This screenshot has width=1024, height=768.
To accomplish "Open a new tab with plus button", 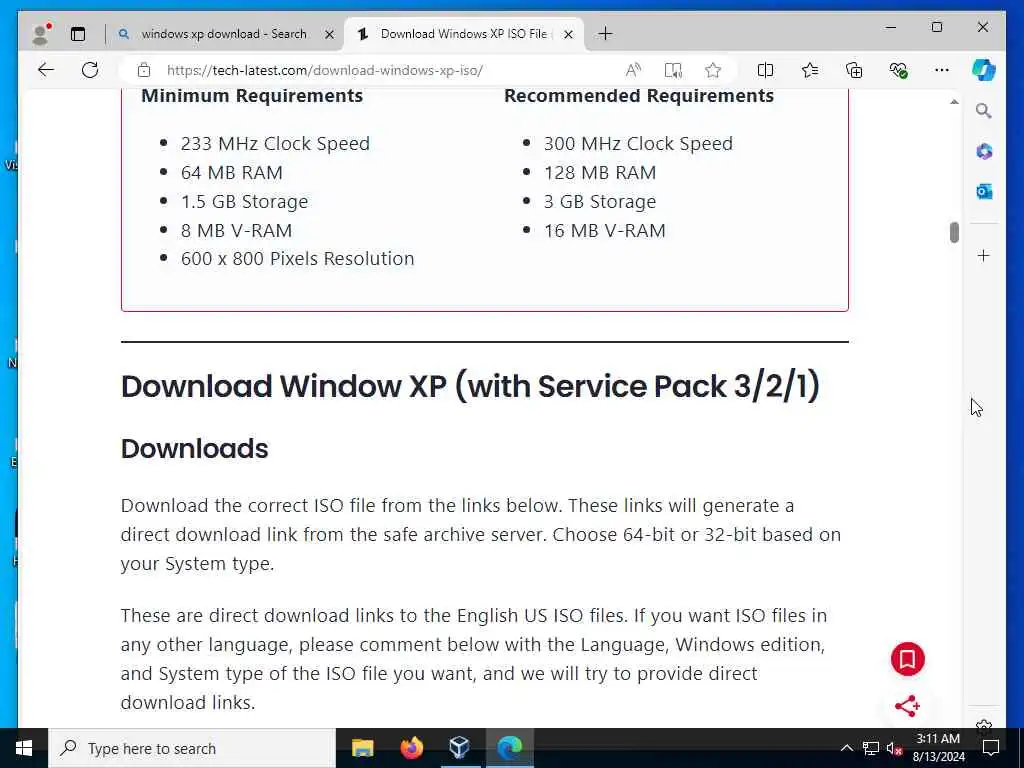I will click(605, 34).
